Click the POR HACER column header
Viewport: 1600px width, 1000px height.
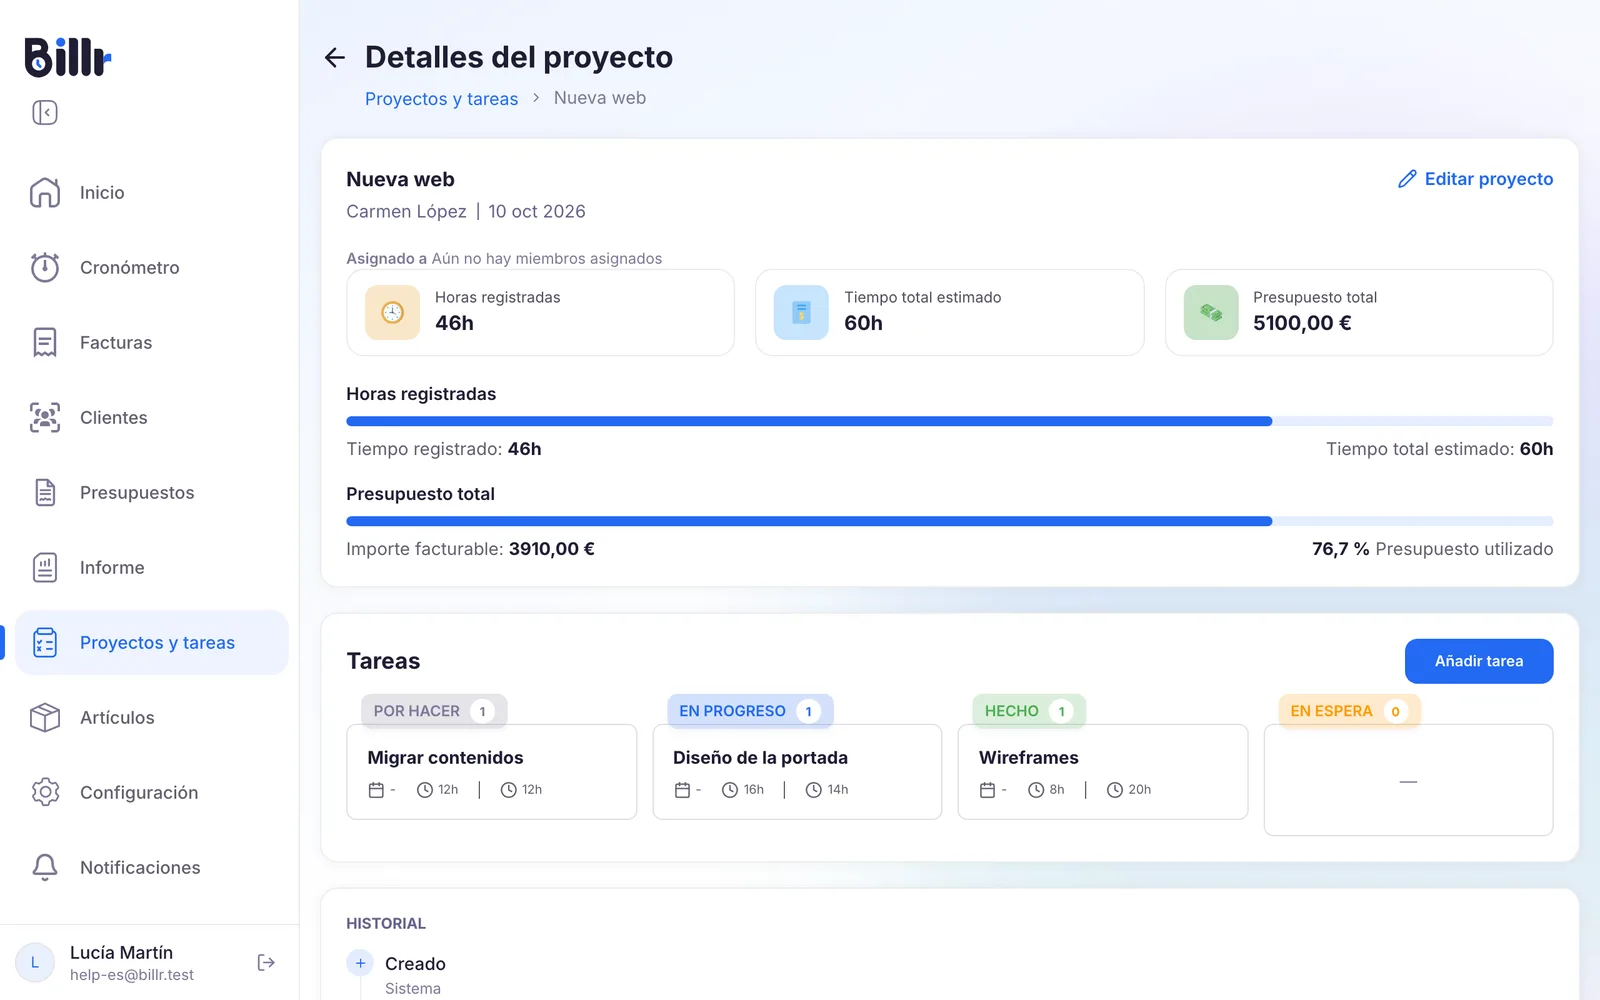(434, 711)
